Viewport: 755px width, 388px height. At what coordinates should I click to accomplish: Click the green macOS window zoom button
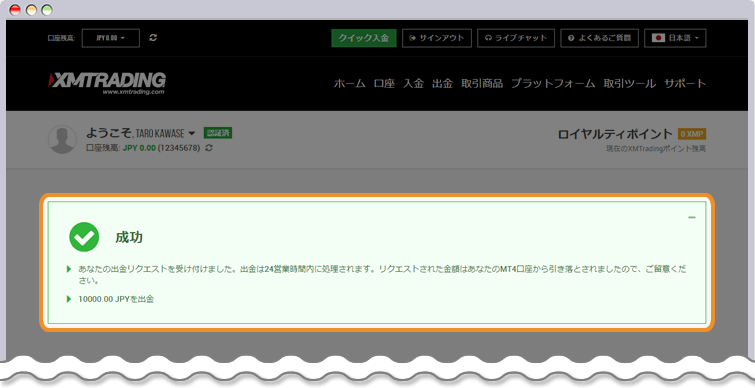tap(47, 10)
